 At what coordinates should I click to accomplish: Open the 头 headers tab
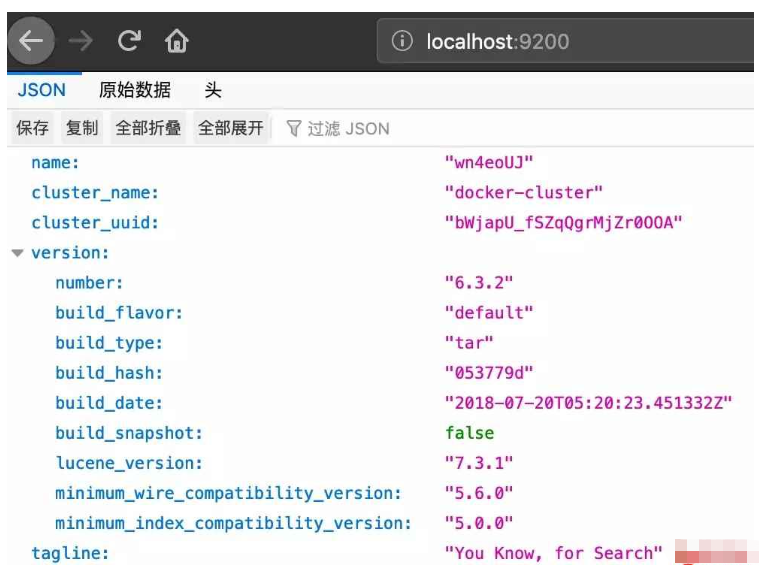click(213, 90)
